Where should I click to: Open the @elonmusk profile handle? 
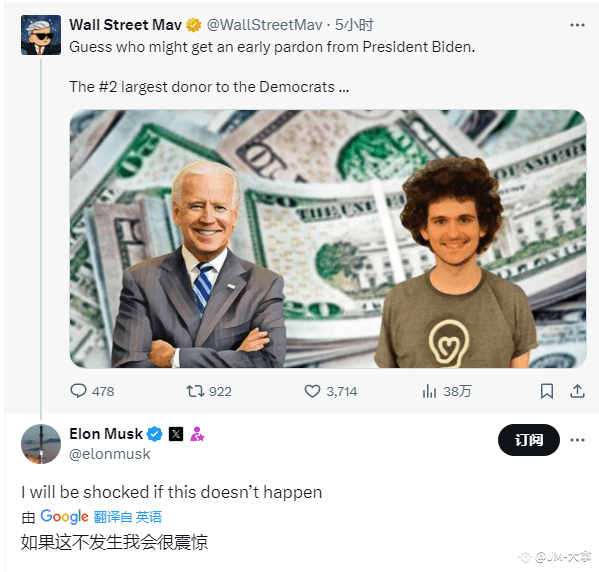(110, 454)
